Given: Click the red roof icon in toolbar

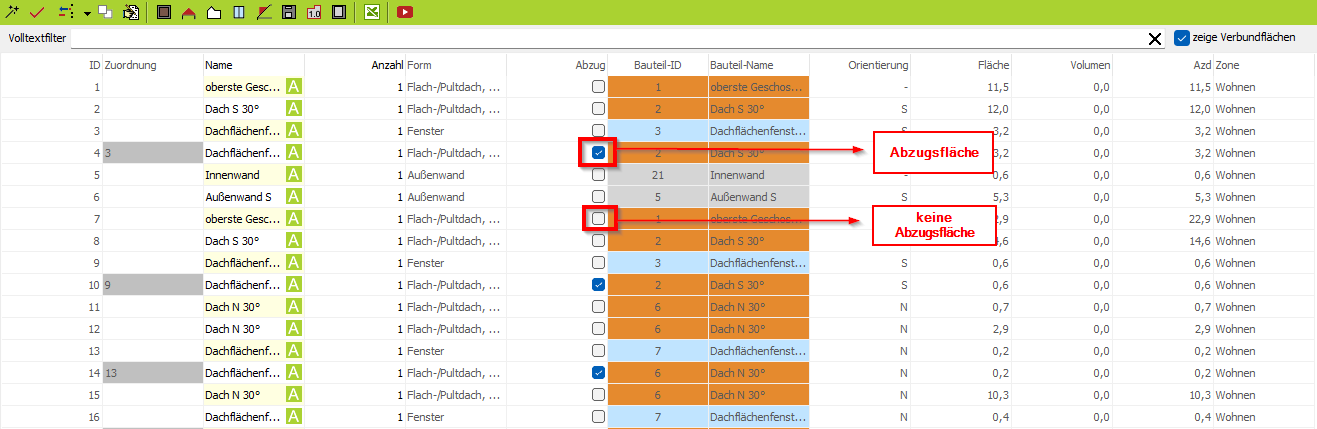Looking at the screenshot, I should tap(189, 13).
